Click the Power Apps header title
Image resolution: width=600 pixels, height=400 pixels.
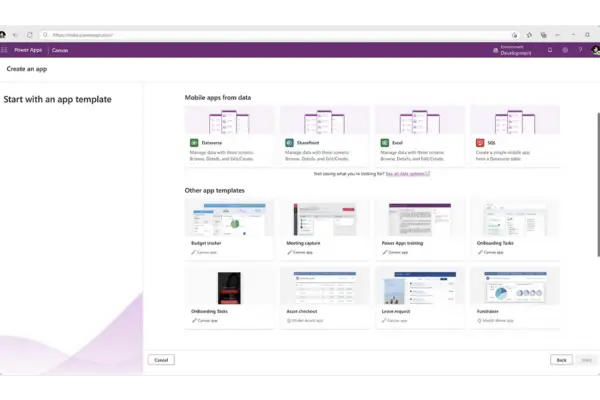click(x=28, y=50)
